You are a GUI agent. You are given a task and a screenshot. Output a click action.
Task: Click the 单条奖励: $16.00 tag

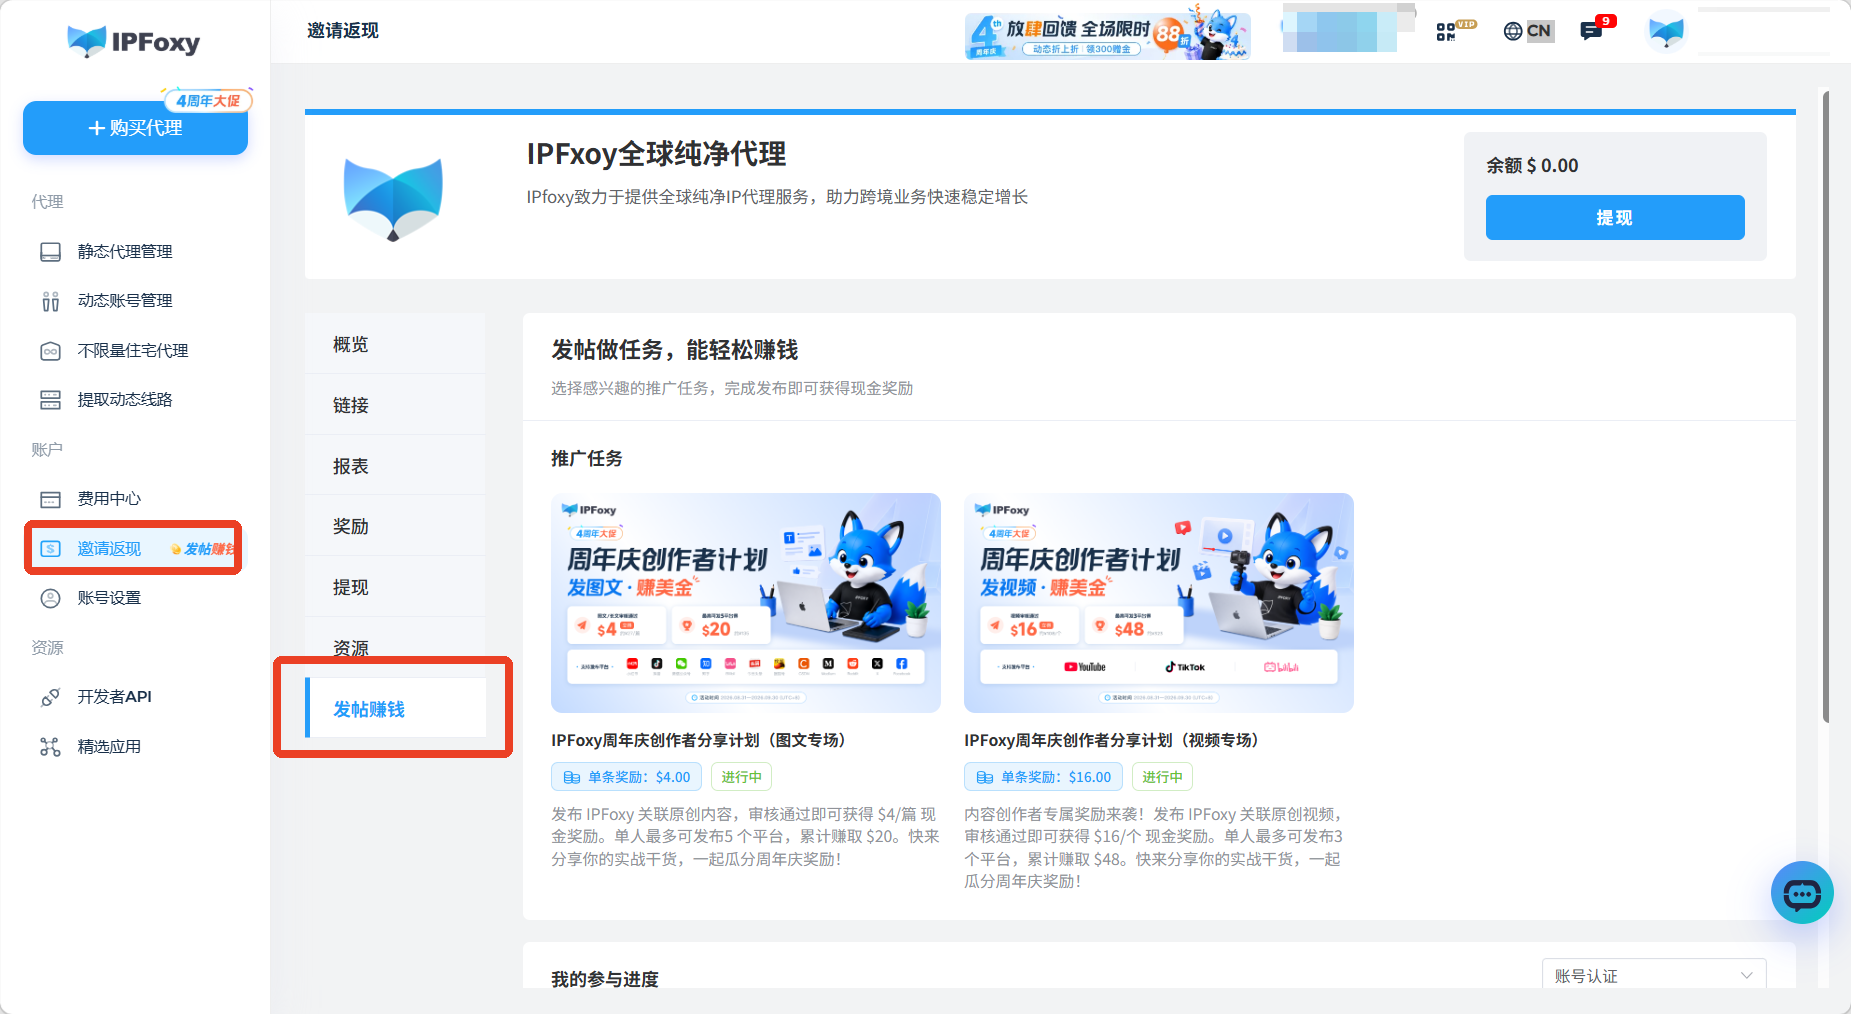(x=1044, y=777)
